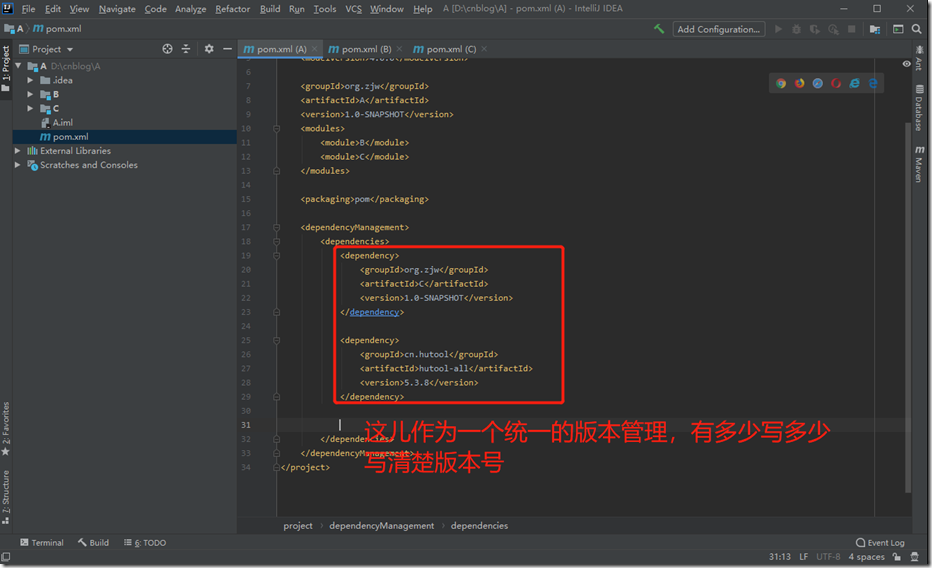Click the Profiler run icon
Viewport: 932px width, 568px height.
[833, 29]
